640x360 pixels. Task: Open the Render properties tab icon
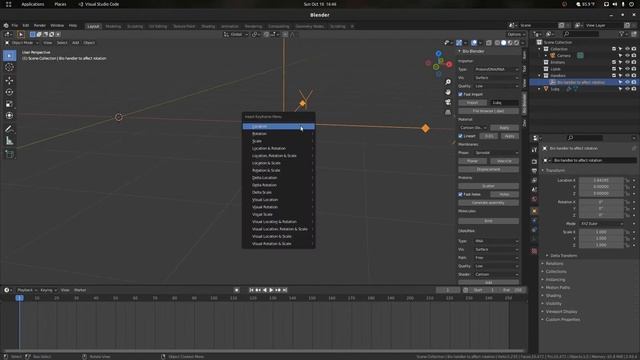click(534, 162)
